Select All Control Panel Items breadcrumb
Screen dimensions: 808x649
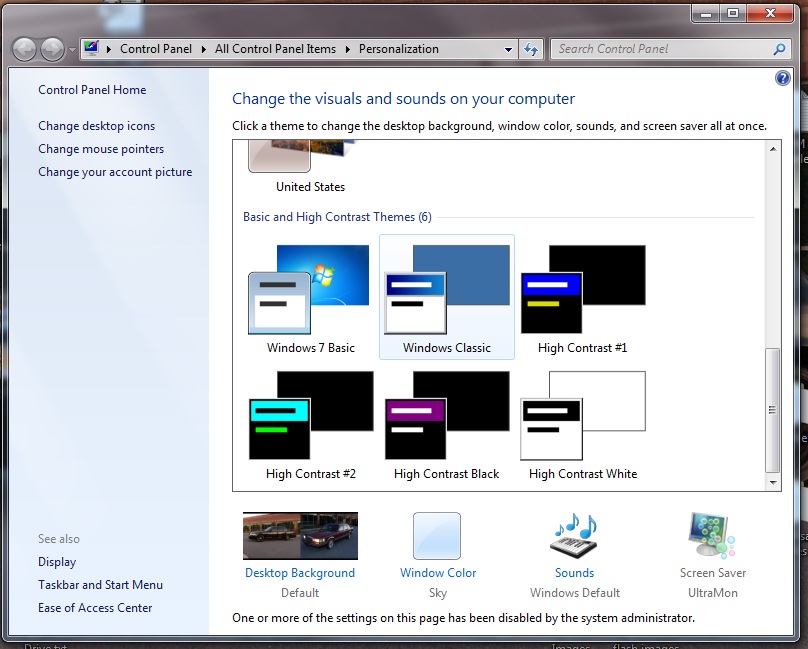275,49
